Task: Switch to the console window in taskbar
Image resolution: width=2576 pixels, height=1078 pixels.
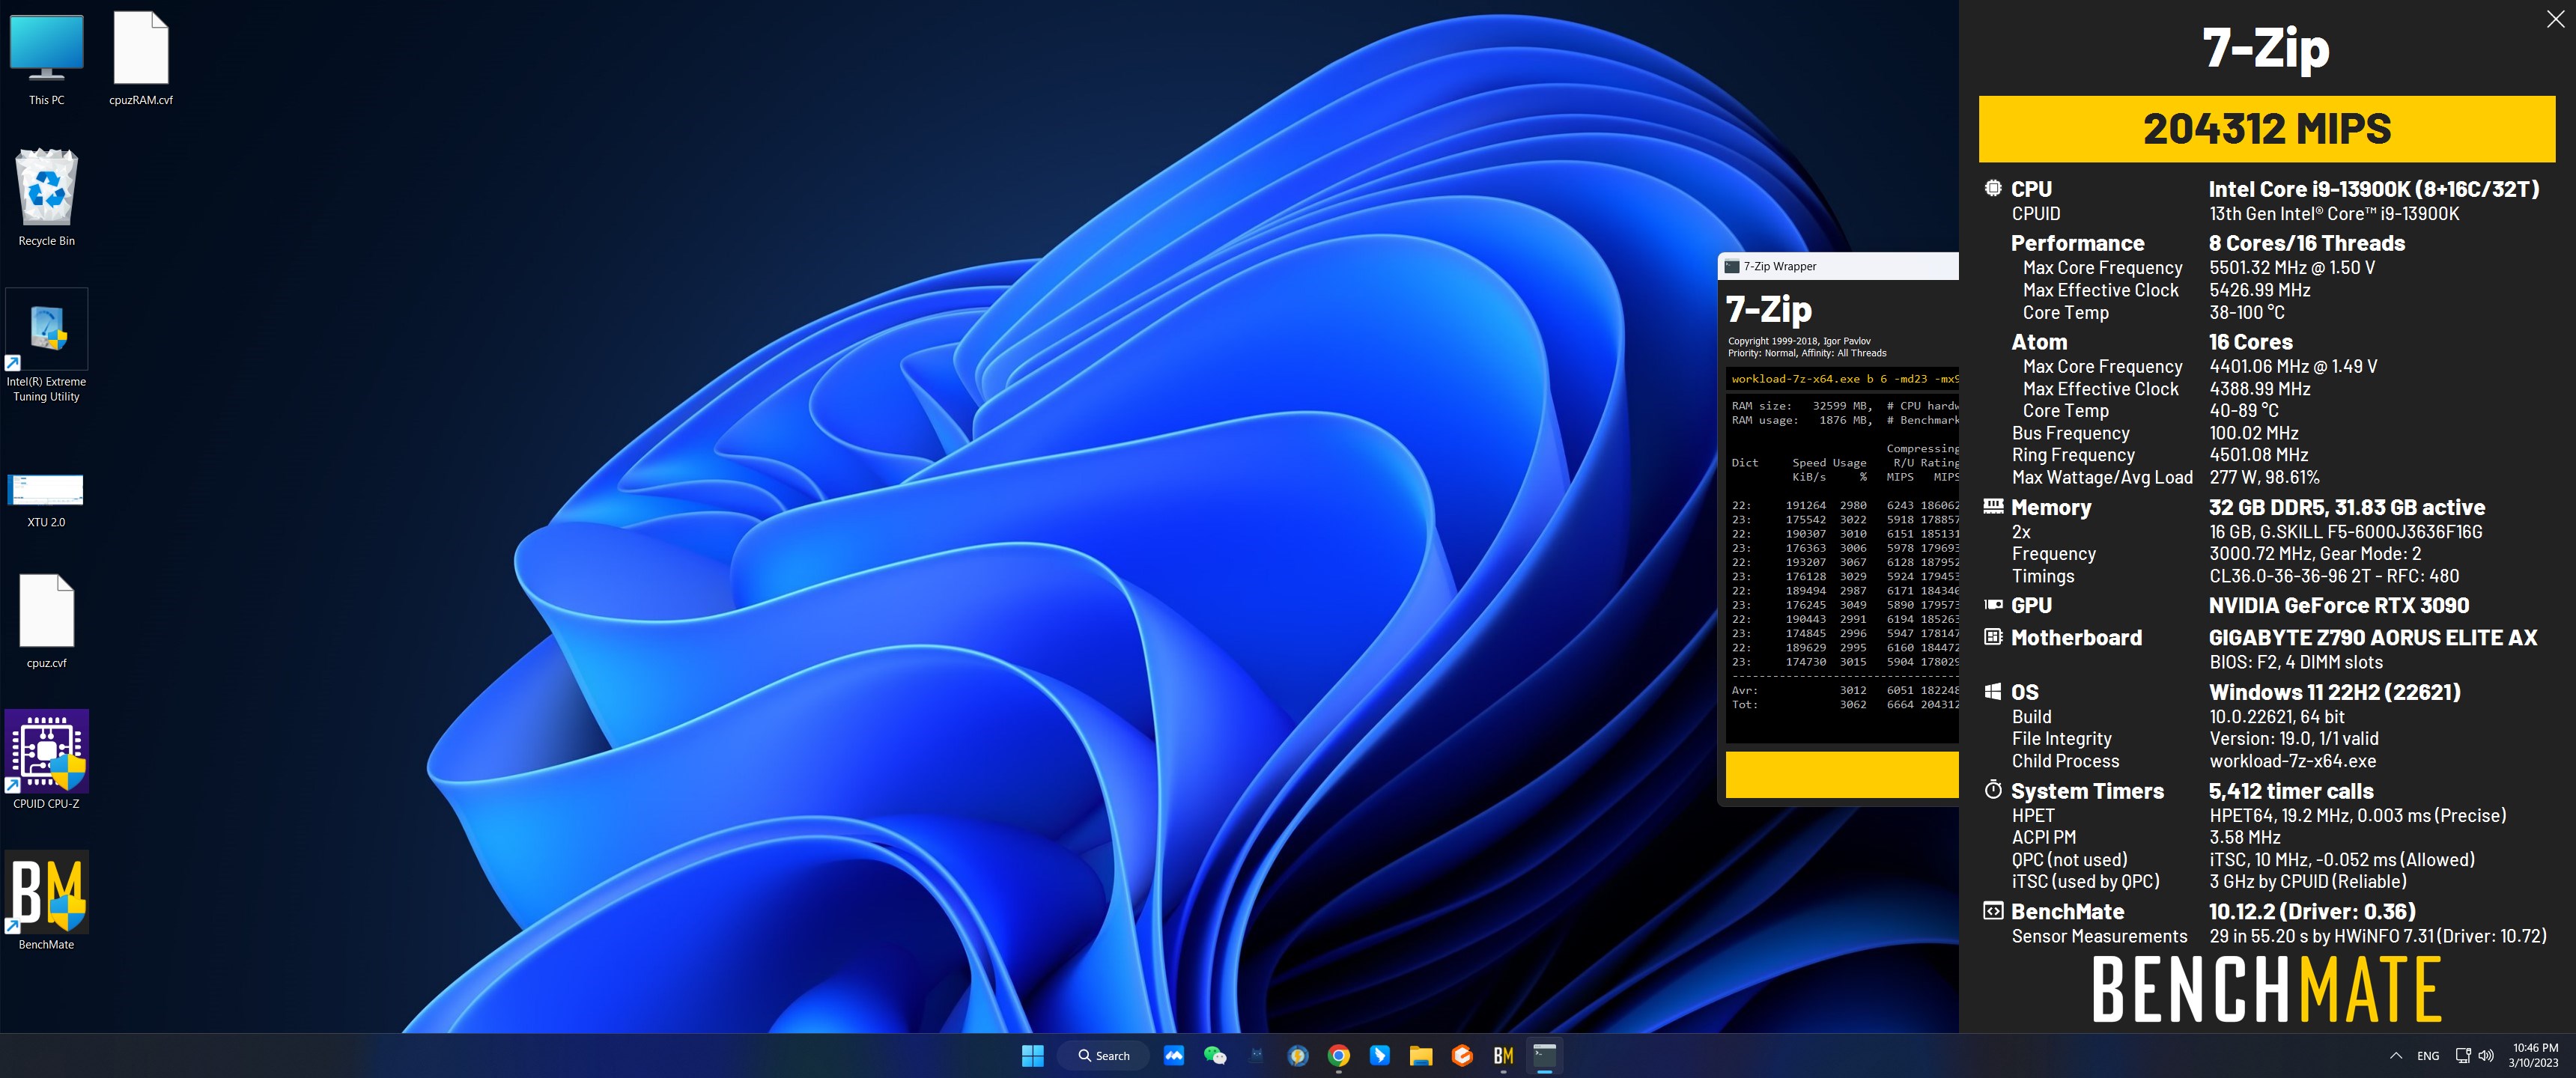Action: 1545,1055
